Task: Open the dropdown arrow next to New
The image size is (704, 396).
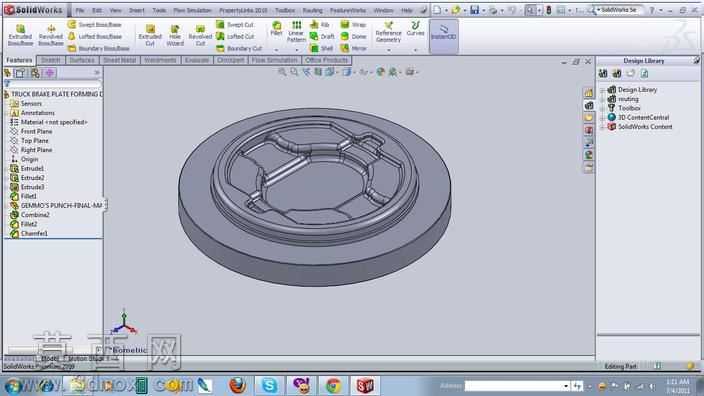Action: click(446, 10)
